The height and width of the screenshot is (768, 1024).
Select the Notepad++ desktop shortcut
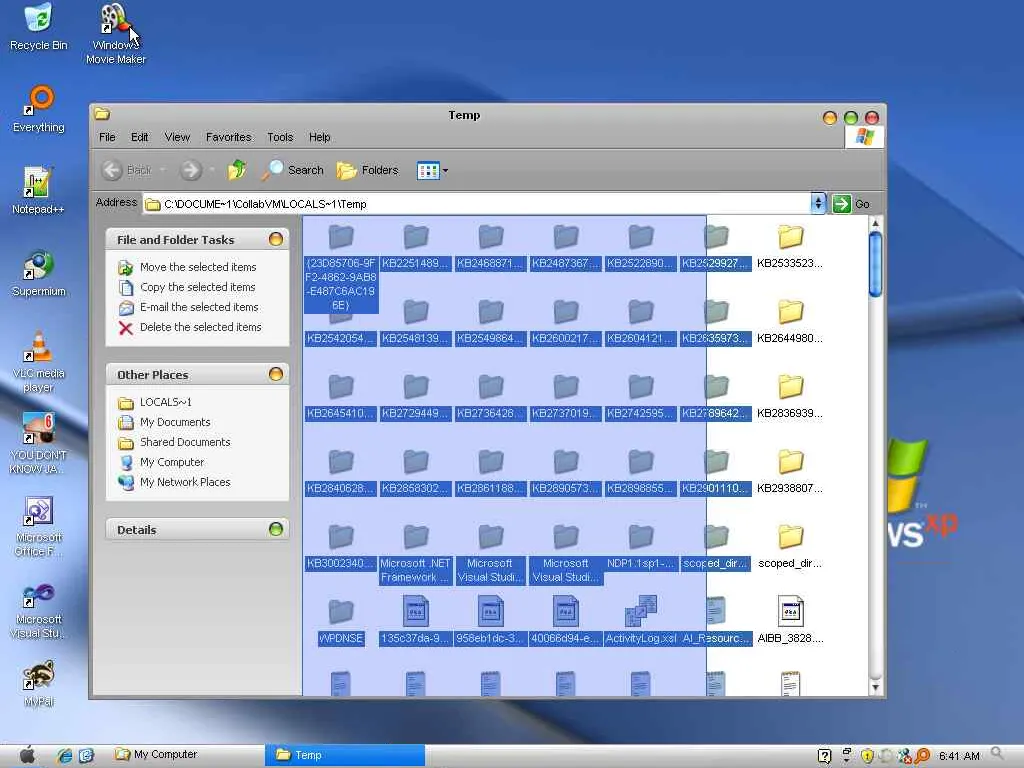38,191
